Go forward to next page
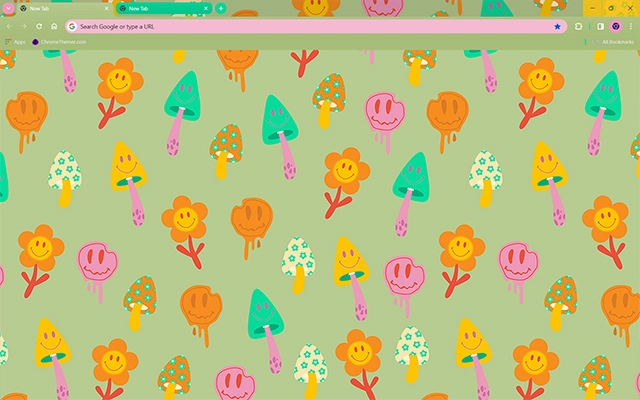640x400 pixels. click(24, 27)
